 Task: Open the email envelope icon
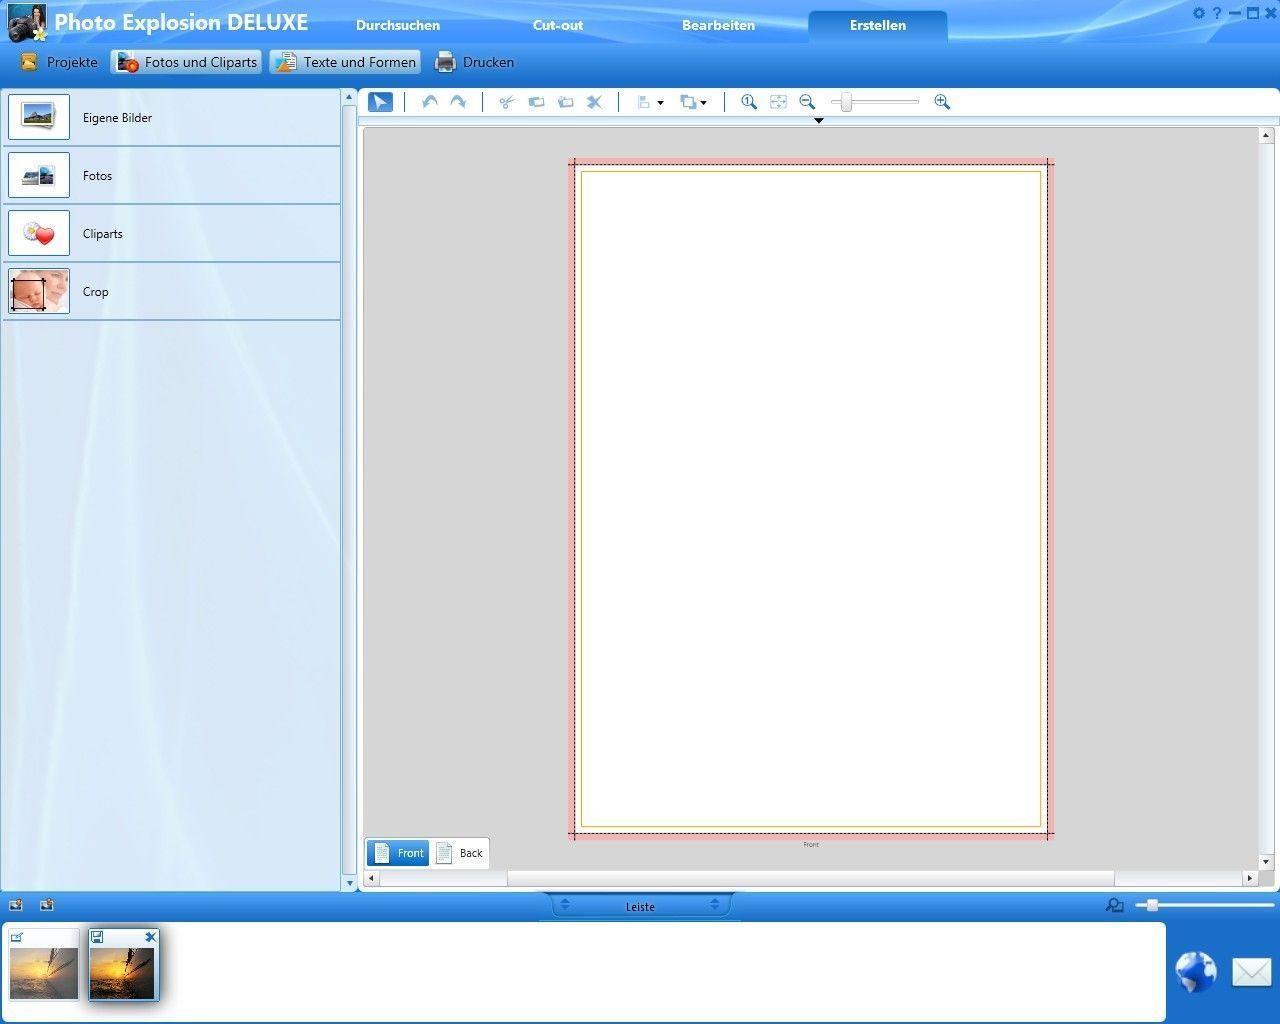(1250, 972)
